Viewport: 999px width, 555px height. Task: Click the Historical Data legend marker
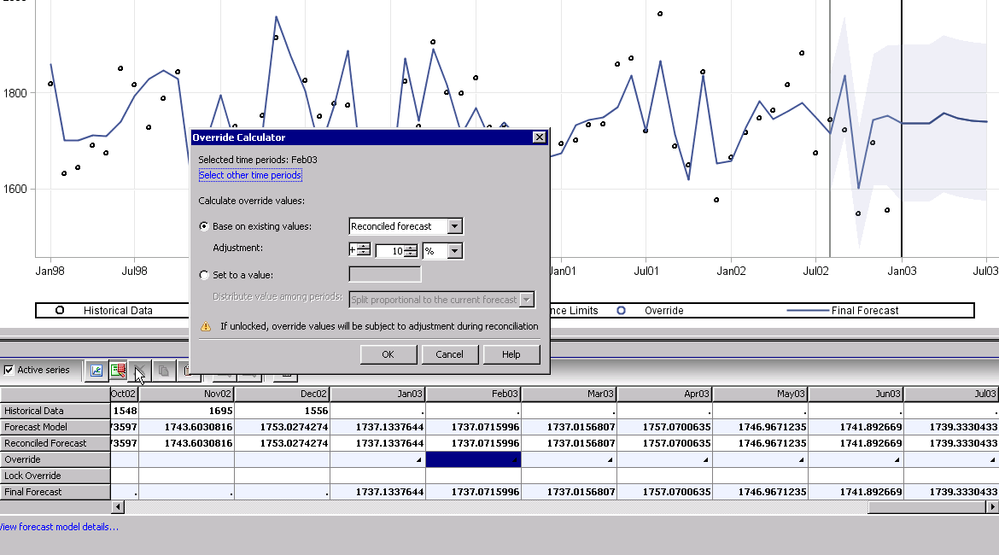coord(60,311)
